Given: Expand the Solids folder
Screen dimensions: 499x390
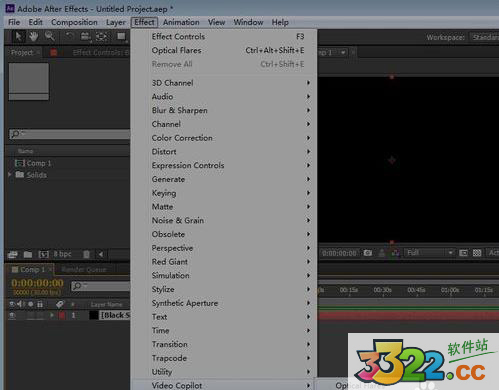Looking at the screenshot, I should (x=10, y=174).
